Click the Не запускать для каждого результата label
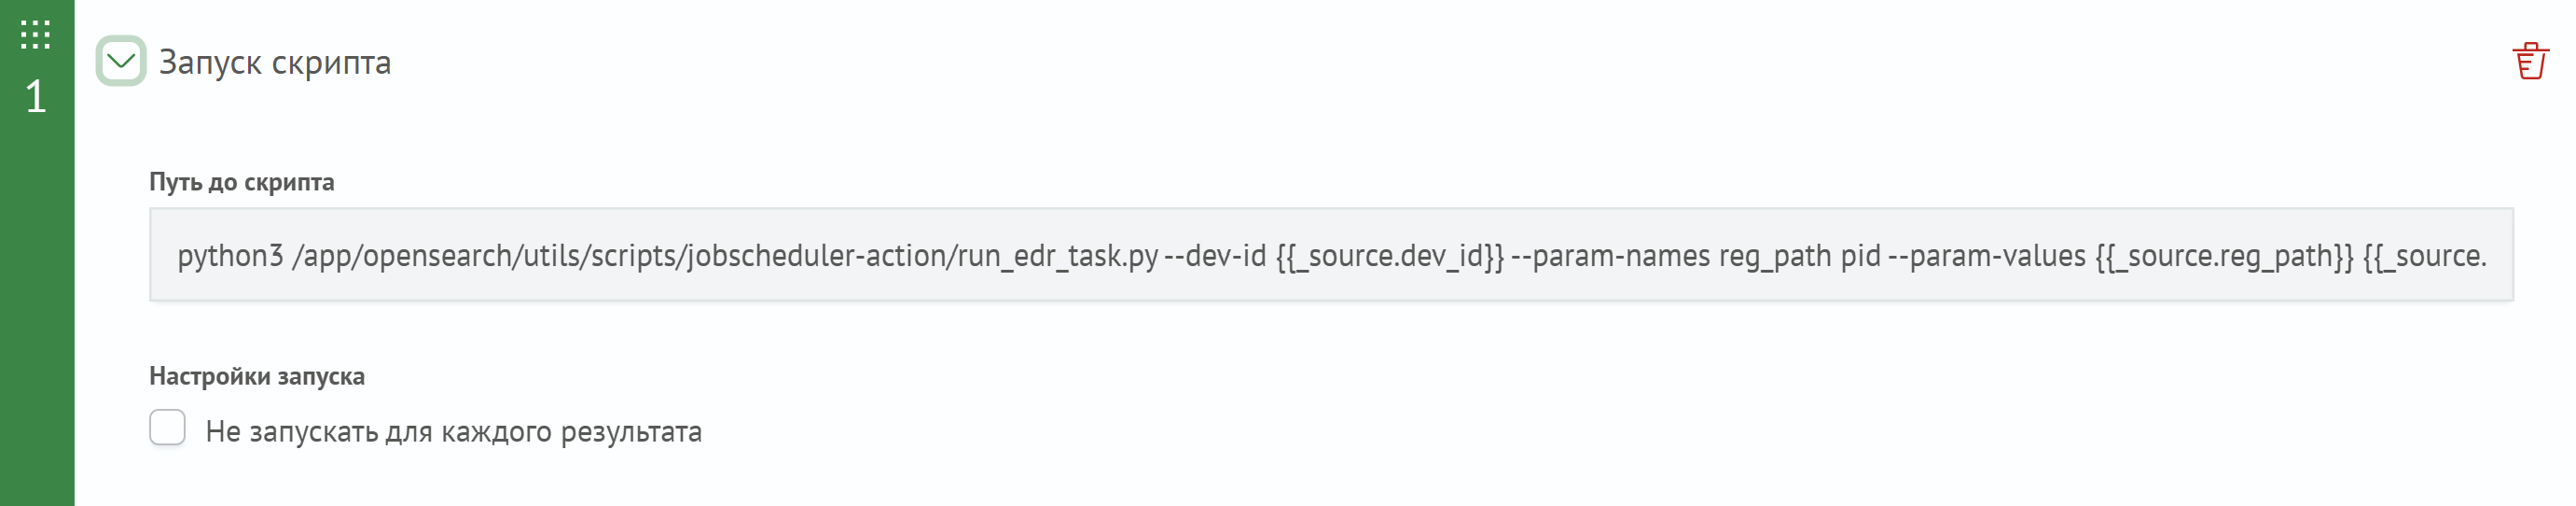2576x506 pixels. point(454,431)
